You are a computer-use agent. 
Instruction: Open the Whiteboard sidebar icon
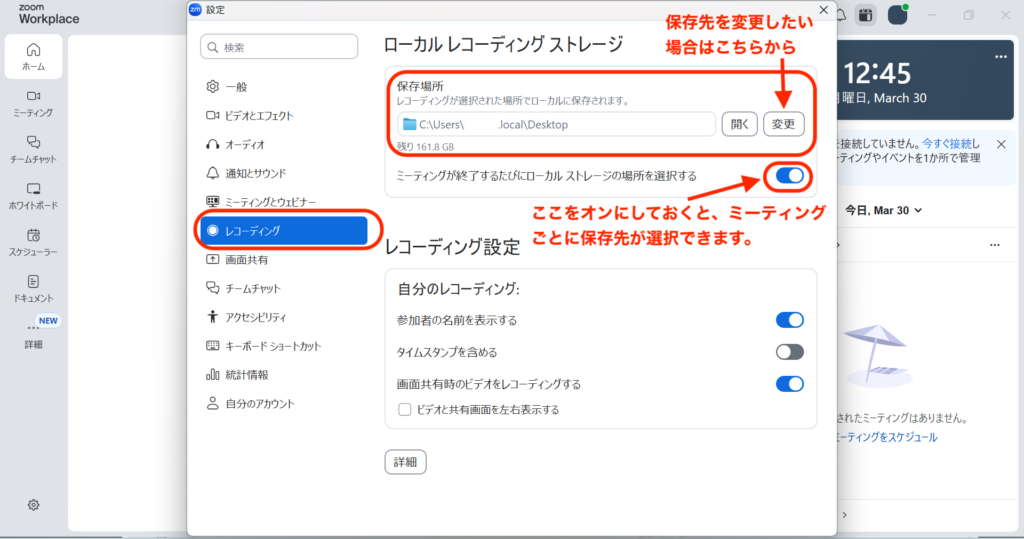(x=33, y=194)
